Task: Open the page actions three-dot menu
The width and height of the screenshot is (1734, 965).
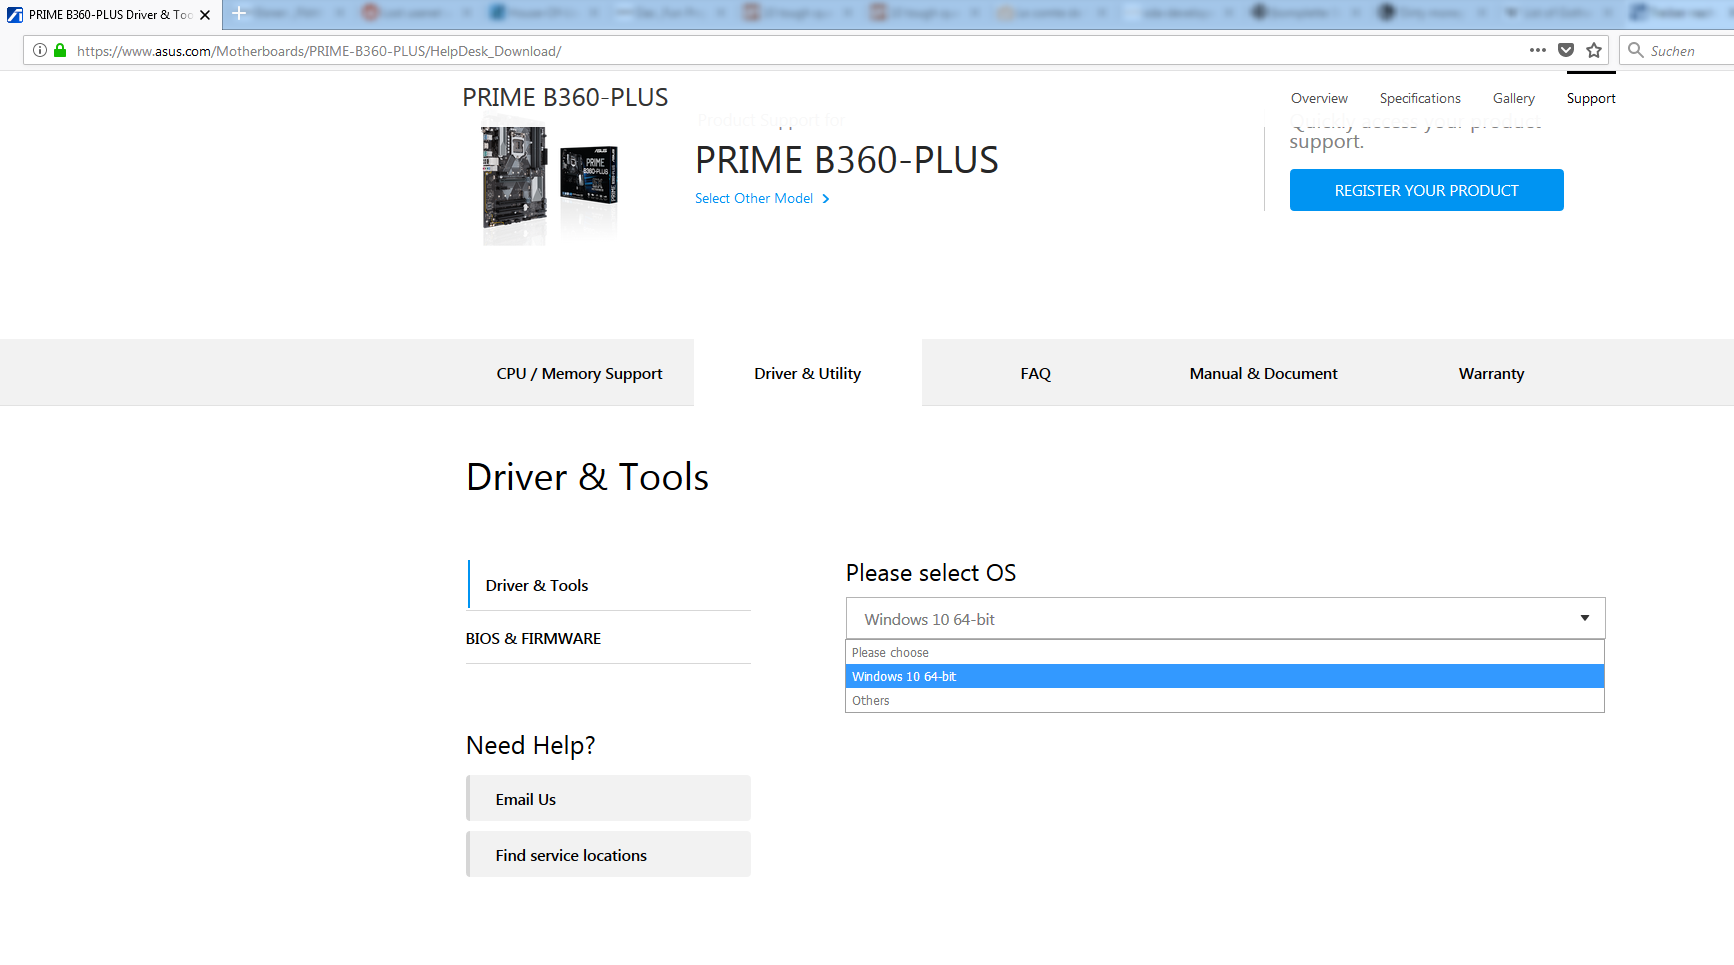Action: (1538, 50)
